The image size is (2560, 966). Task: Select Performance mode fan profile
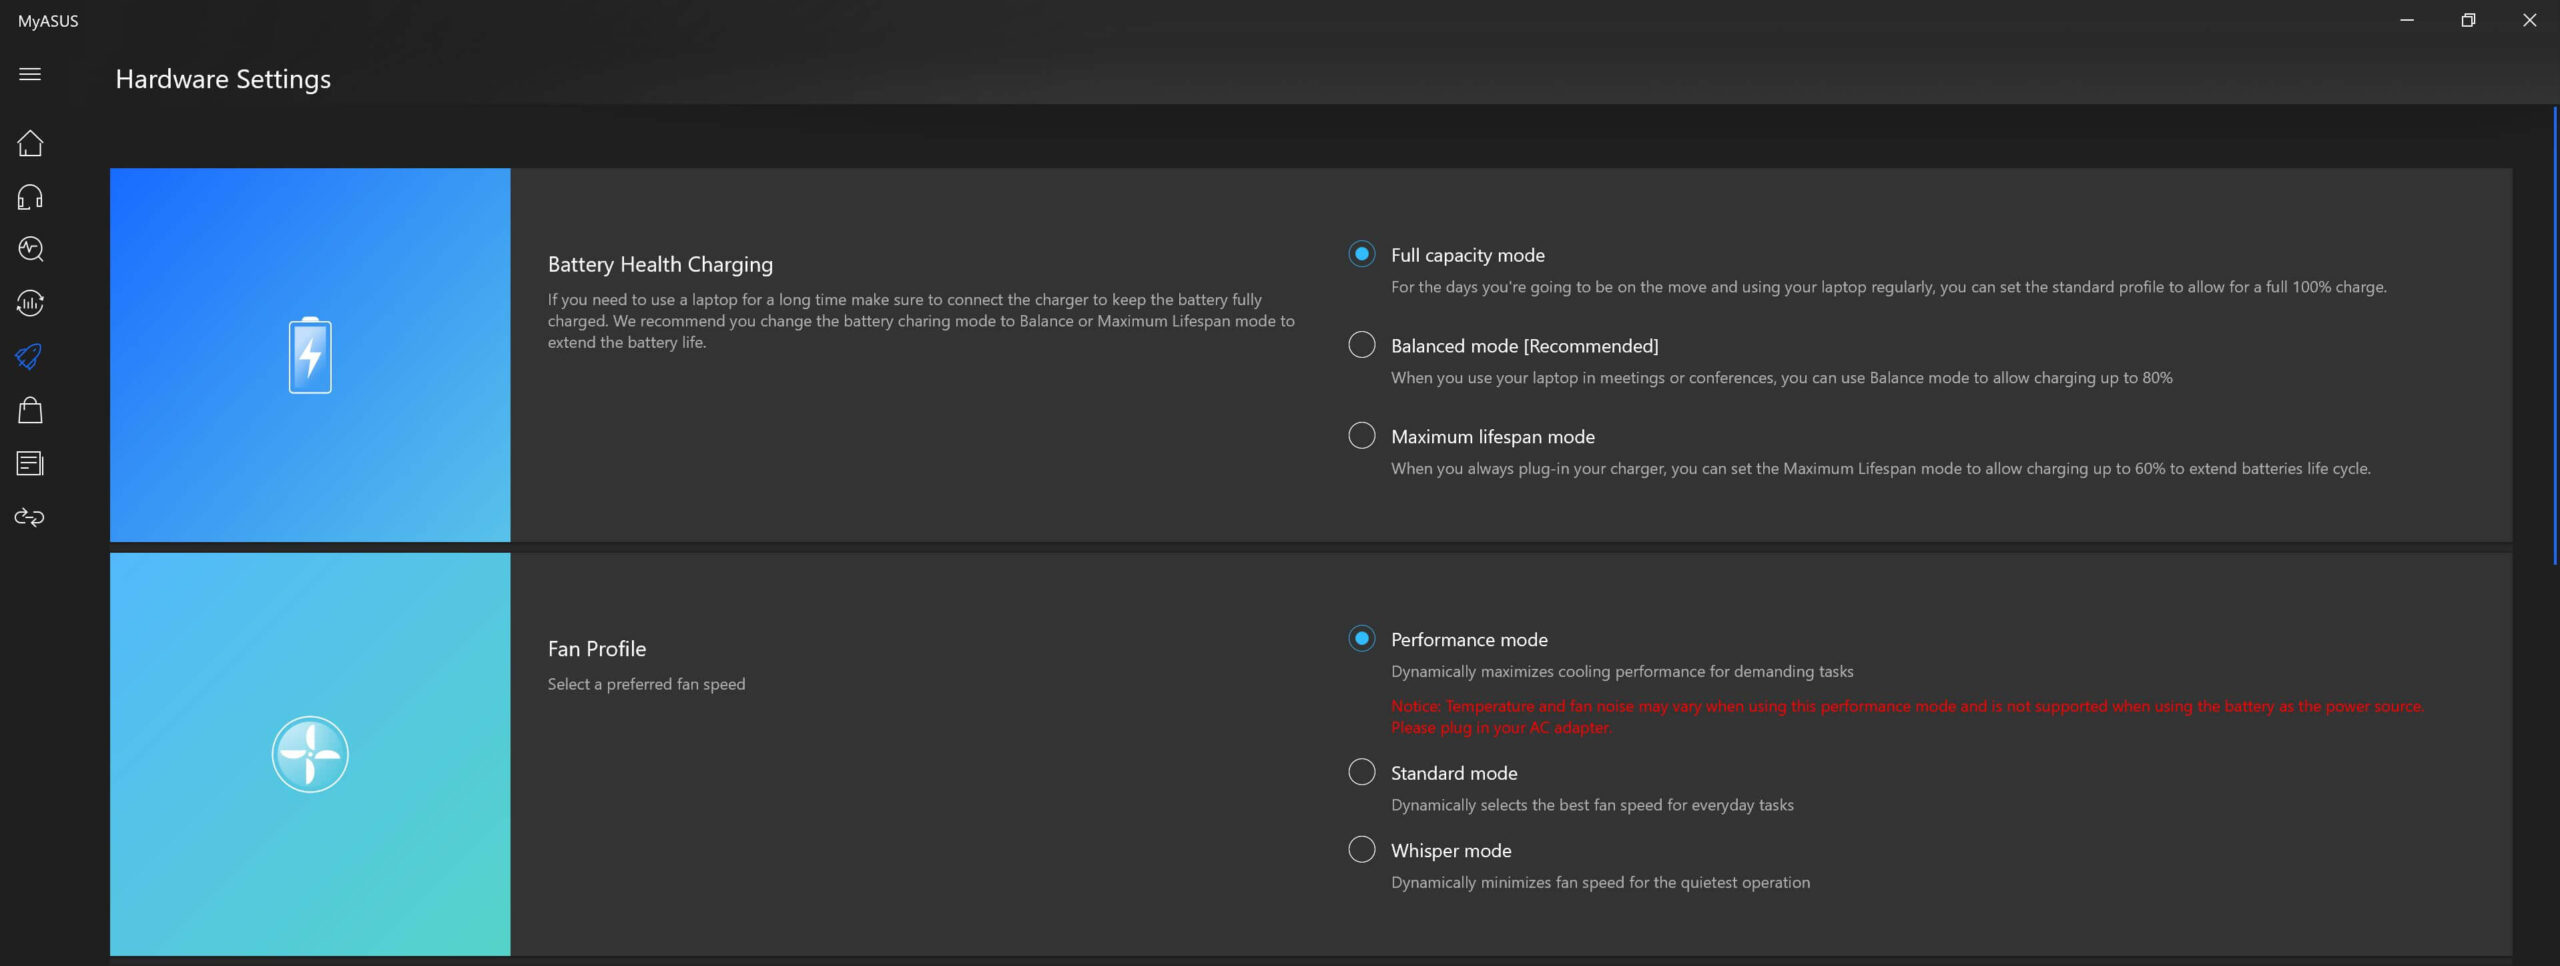1361,638
